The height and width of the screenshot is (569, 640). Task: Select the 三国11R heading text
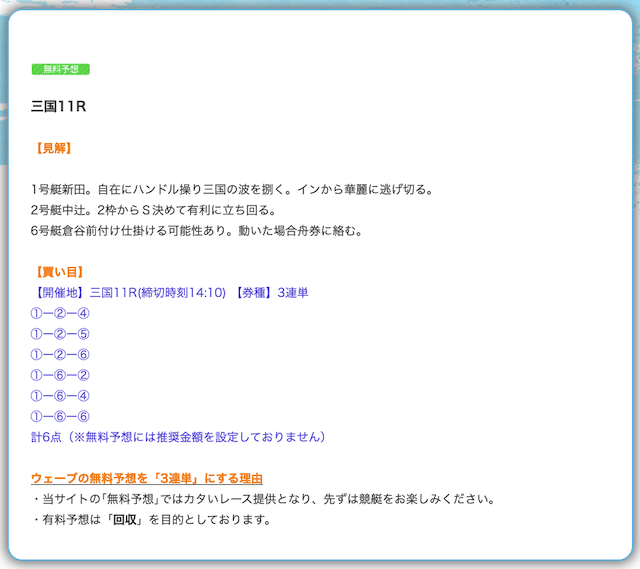point(58,107)
